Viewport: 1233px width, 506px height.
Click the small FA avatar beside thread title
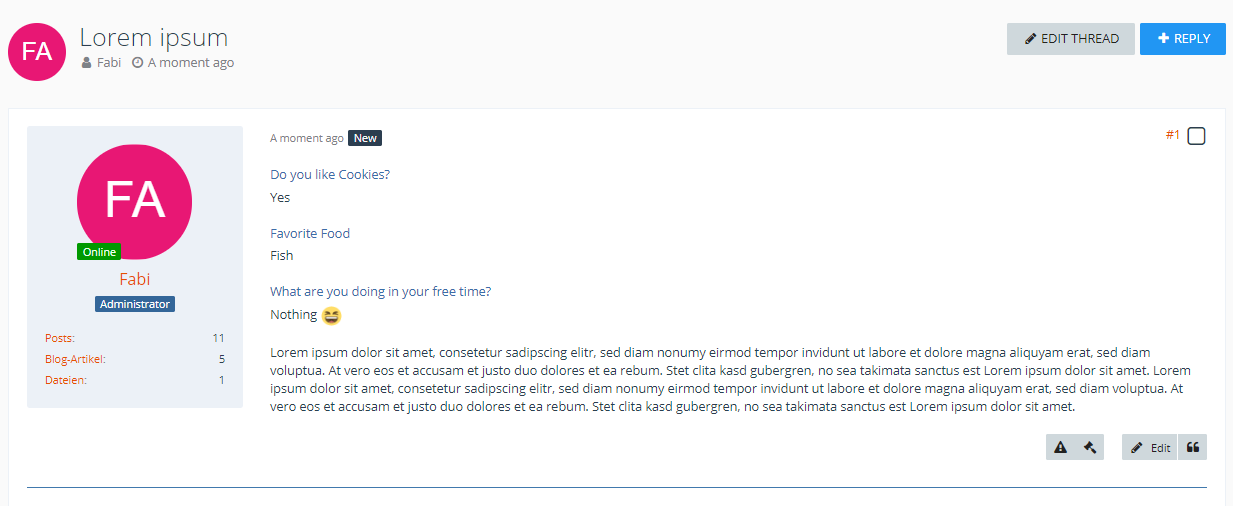37,52
